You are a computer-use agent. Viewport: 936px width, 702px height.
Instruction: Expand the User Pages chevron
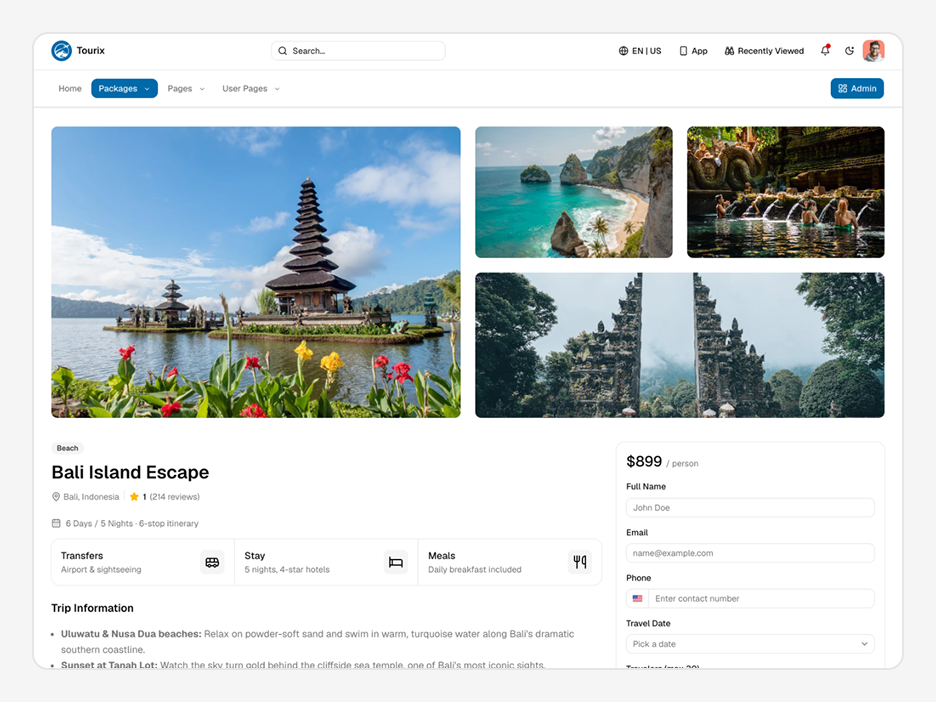277,89
